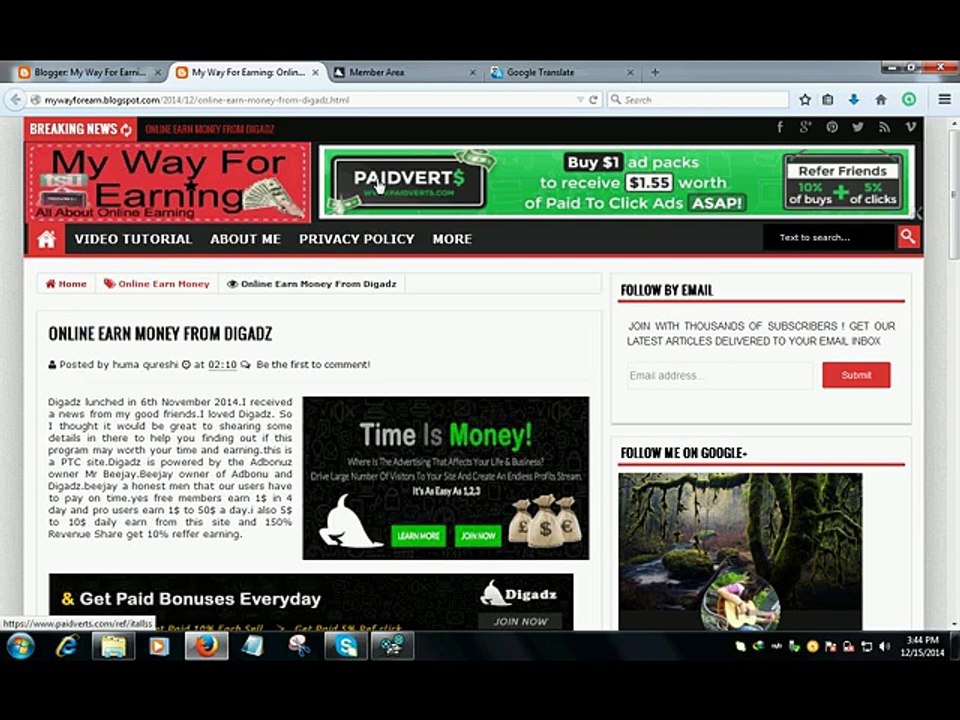Click the red home icon in navbar
960x720 pixels.
tap(47, 239)
